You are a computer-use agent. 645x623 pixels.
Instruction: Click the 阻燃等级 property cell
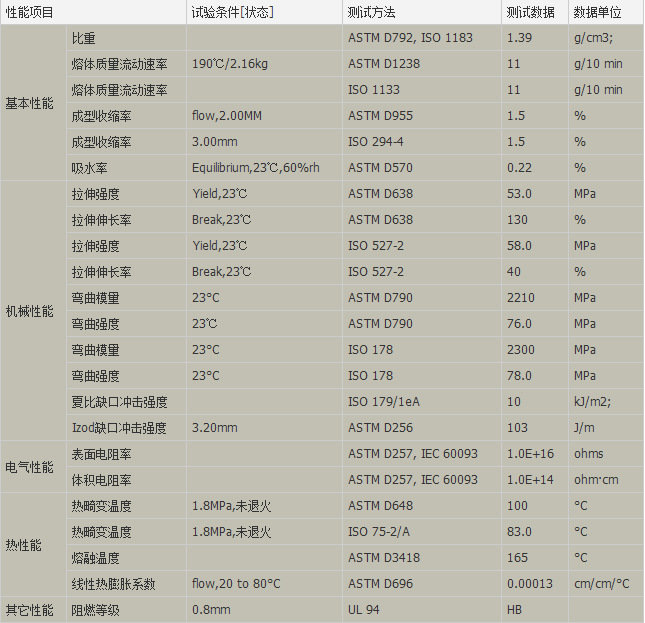[126, 610]
